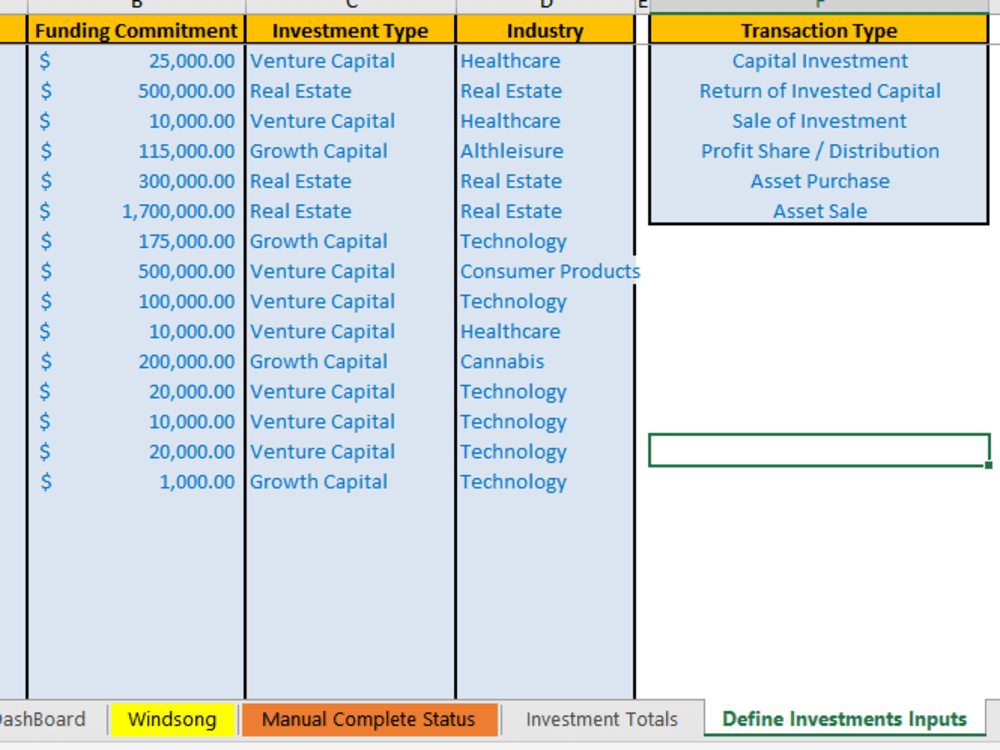Click the 1,700,000.00 funding cell
The image size is (1000, 750).
(136, 211)
